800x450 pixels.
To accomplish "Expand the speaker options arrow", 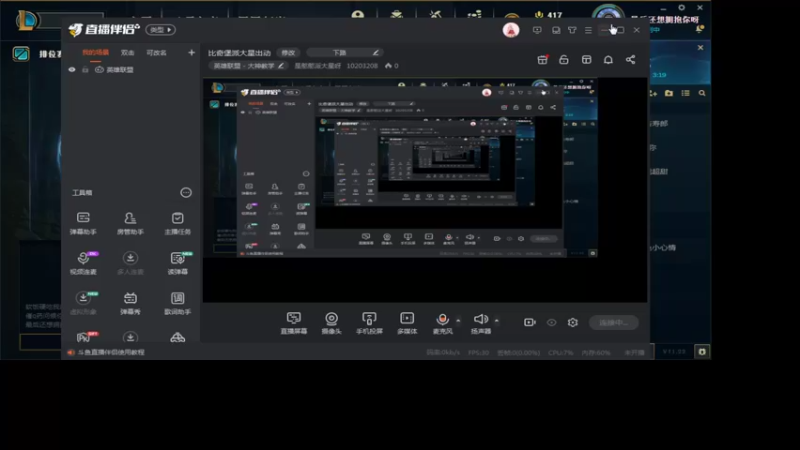I will (496, 320).
